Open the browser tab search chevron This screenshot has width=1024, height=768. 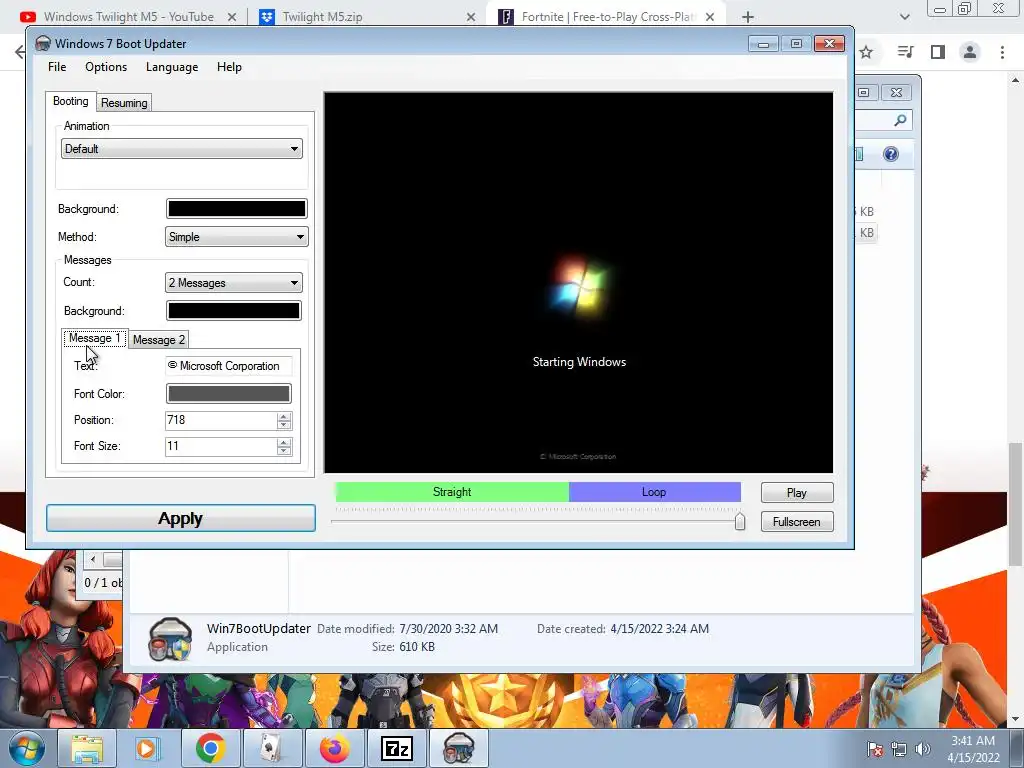point(904,17)
